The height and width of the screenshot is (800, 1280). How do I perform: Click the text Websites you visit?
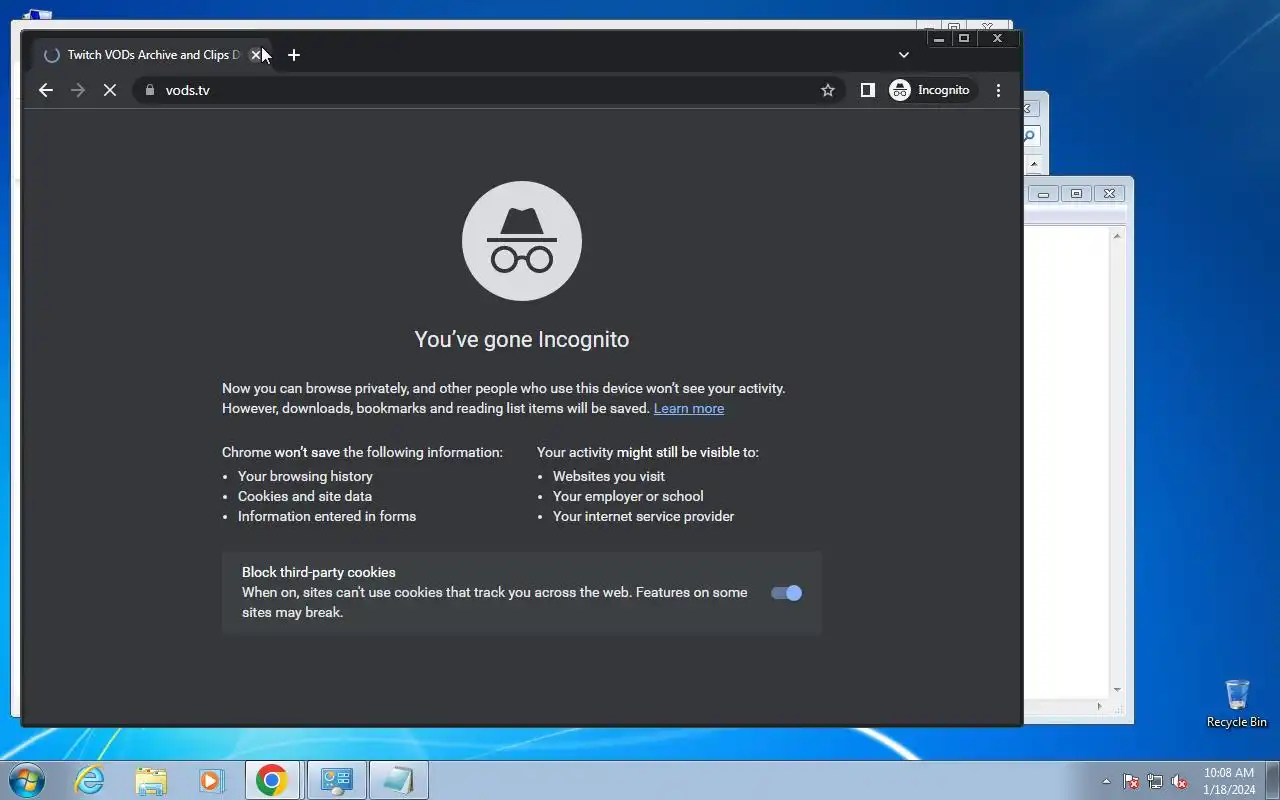click(x=609, y=476)
